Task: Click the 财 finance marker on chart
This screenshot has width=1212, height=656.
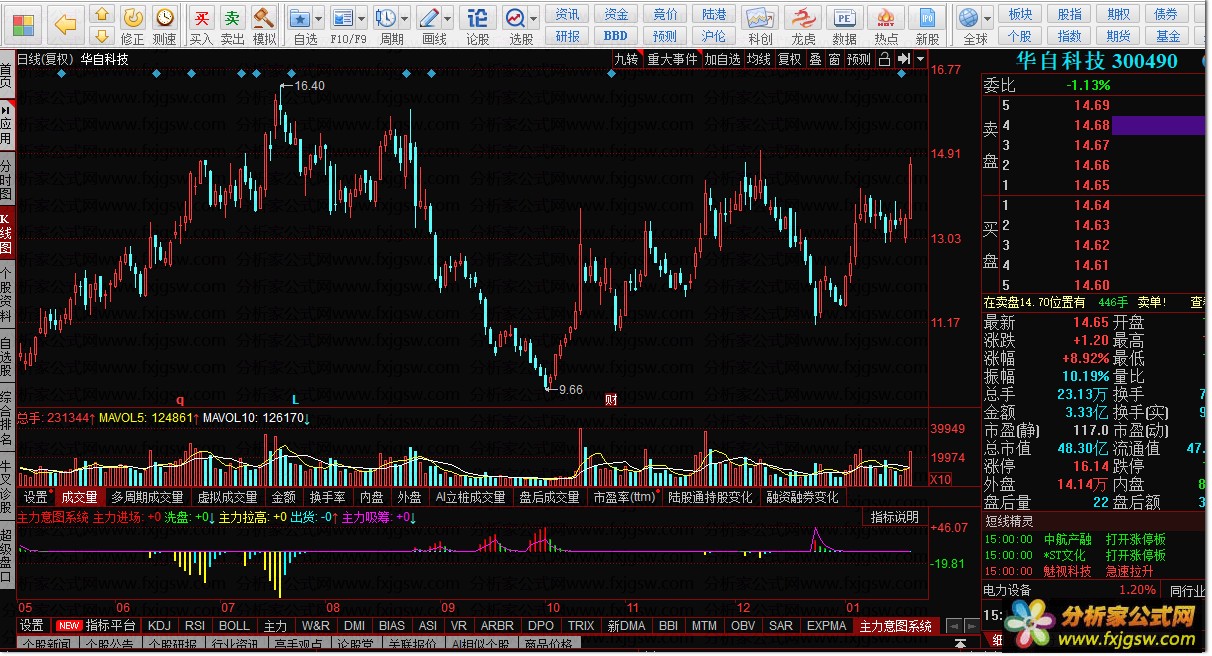Action: [x=611, y=399]
